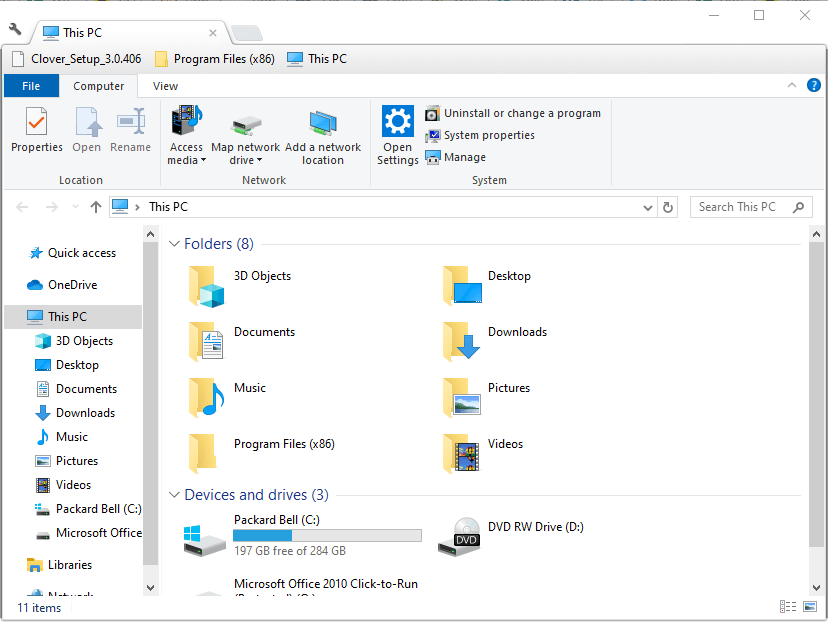Image resolution: width=828 pixels, height=622 pixels.
Task: Open a new Clover tab
Action: point(247,33)
